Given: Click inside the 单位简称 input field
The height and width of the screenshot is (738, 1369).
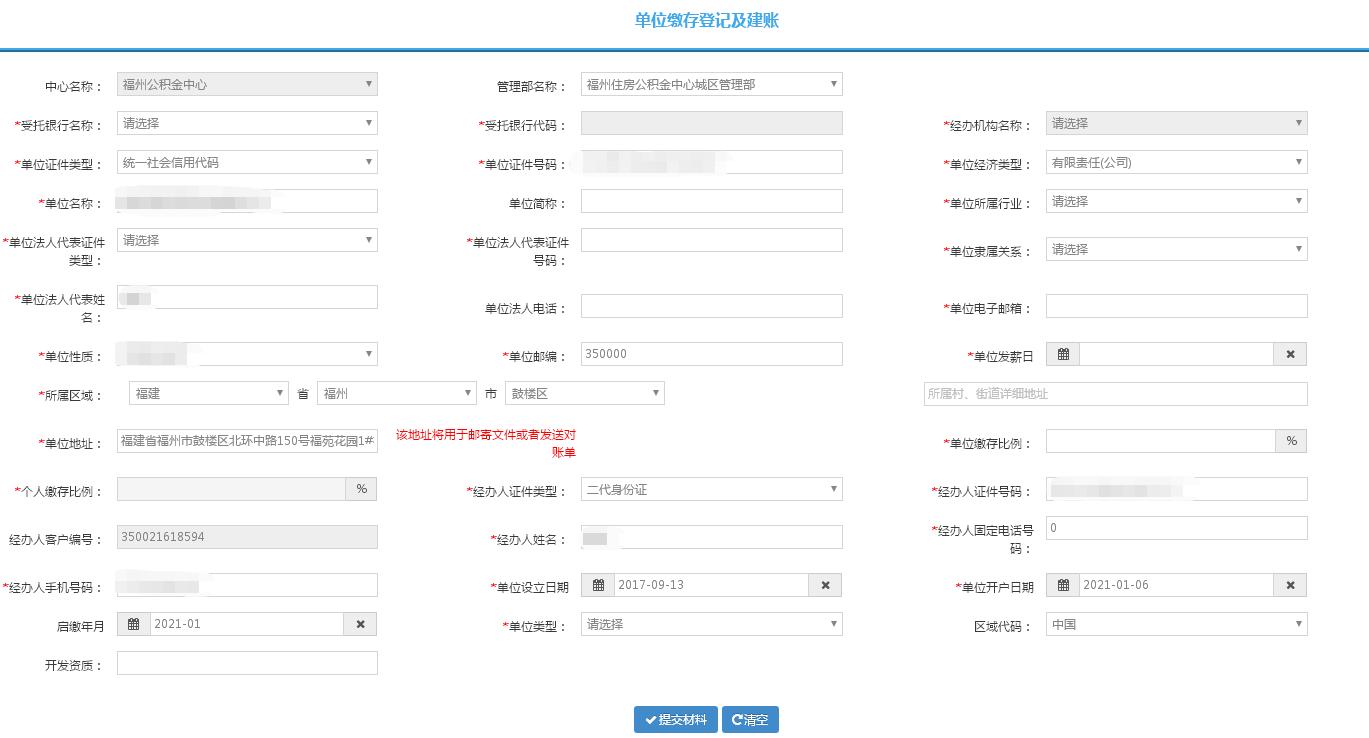Looking at the screenshot, I should tap(711, 200).
